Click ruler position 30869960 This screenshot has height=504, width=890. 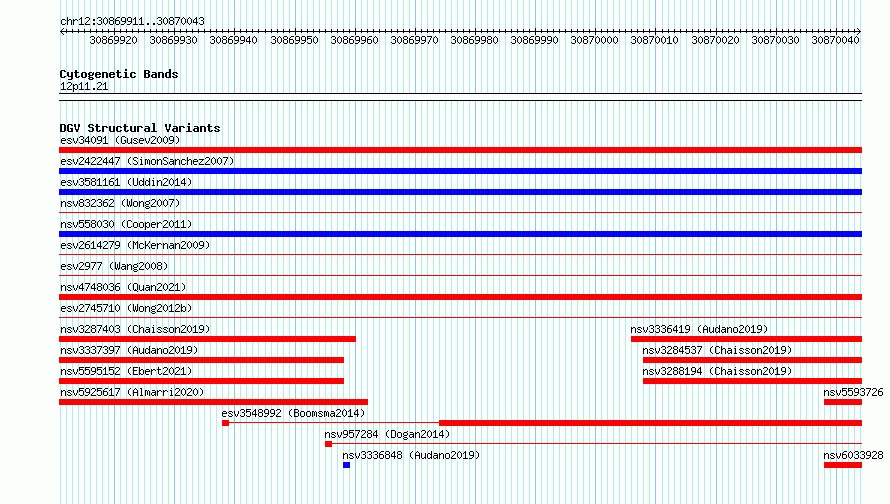(354, 40)
